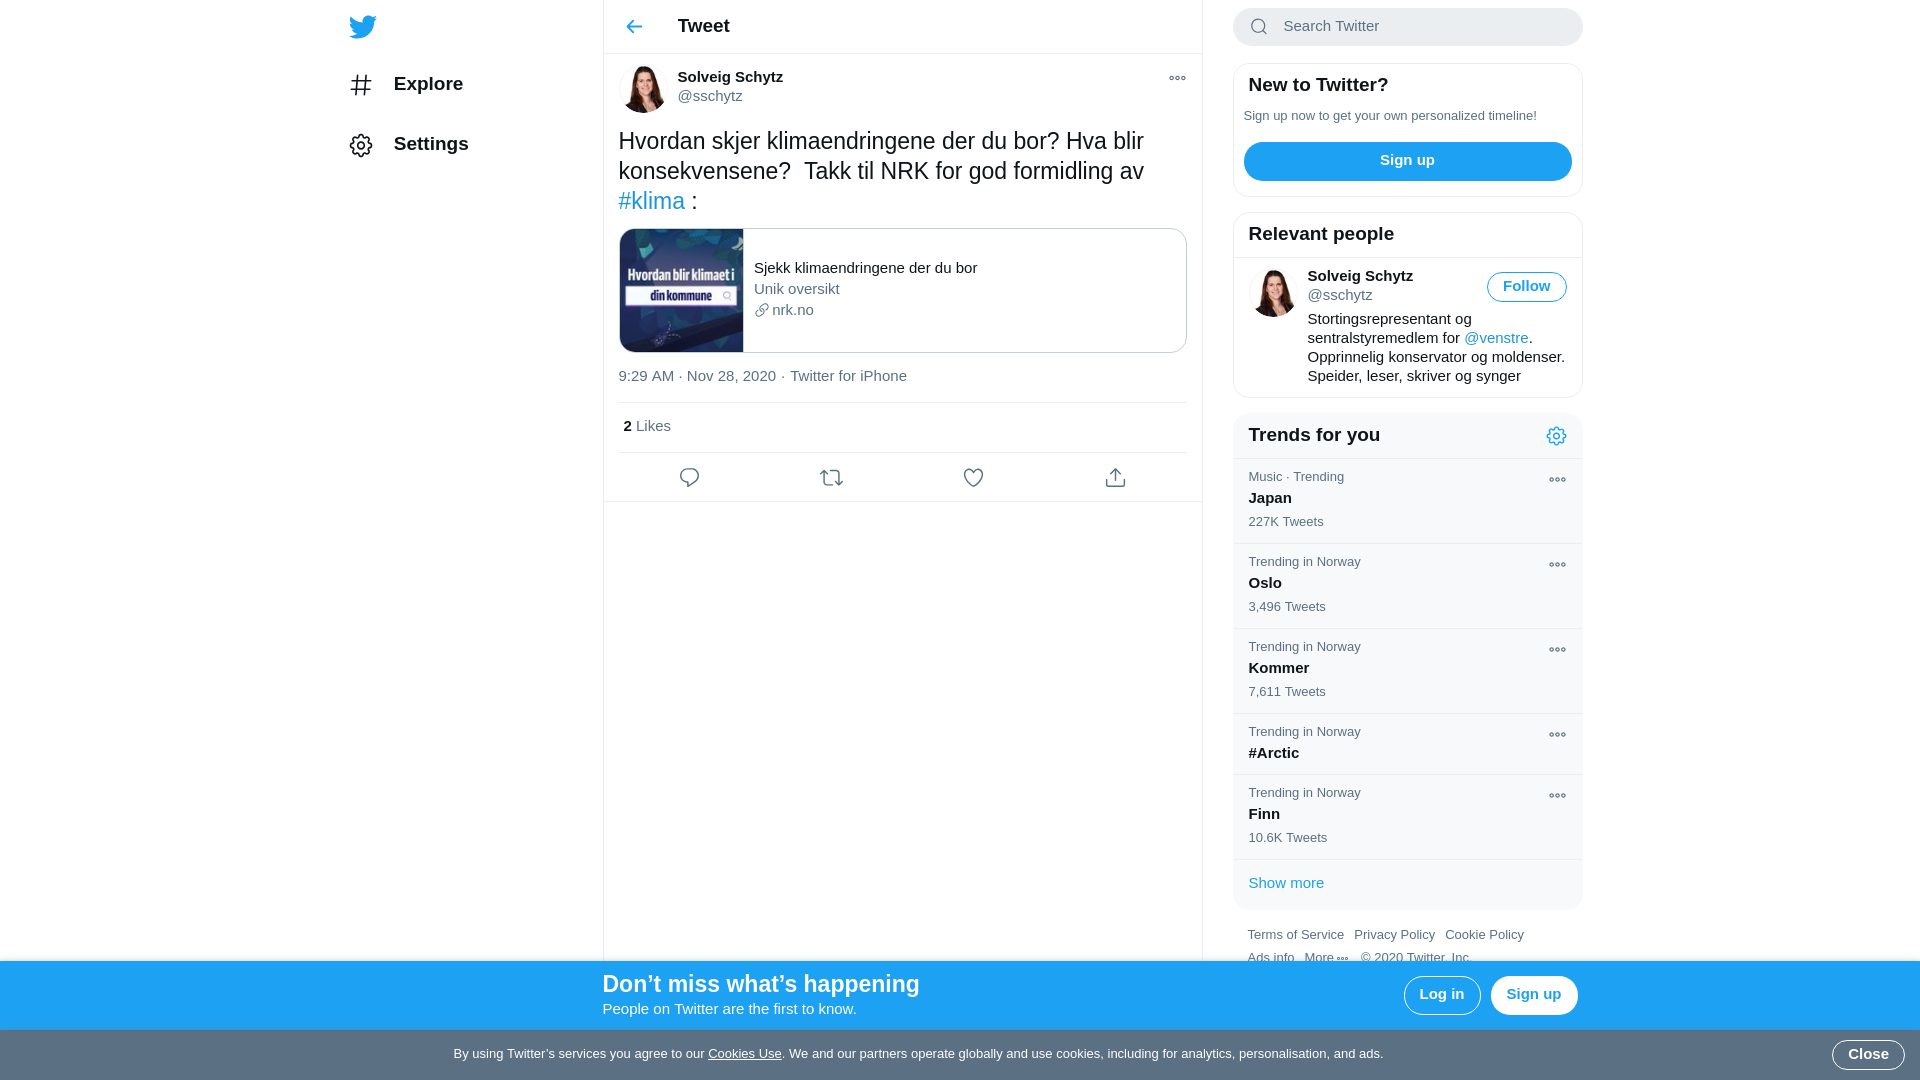Close the cookie notice
1920x1080 pixels.
1868,1055
